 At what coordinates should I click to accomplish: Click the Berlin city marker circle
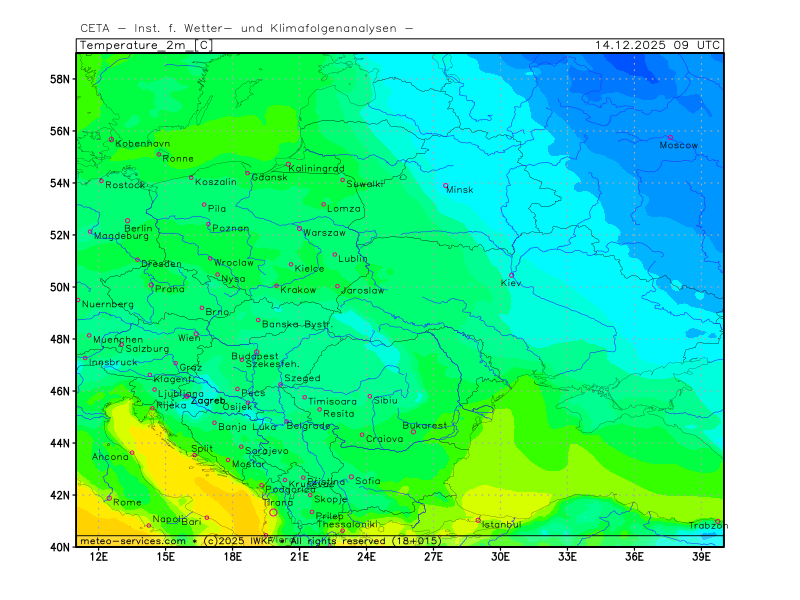[x=127, y=221]
